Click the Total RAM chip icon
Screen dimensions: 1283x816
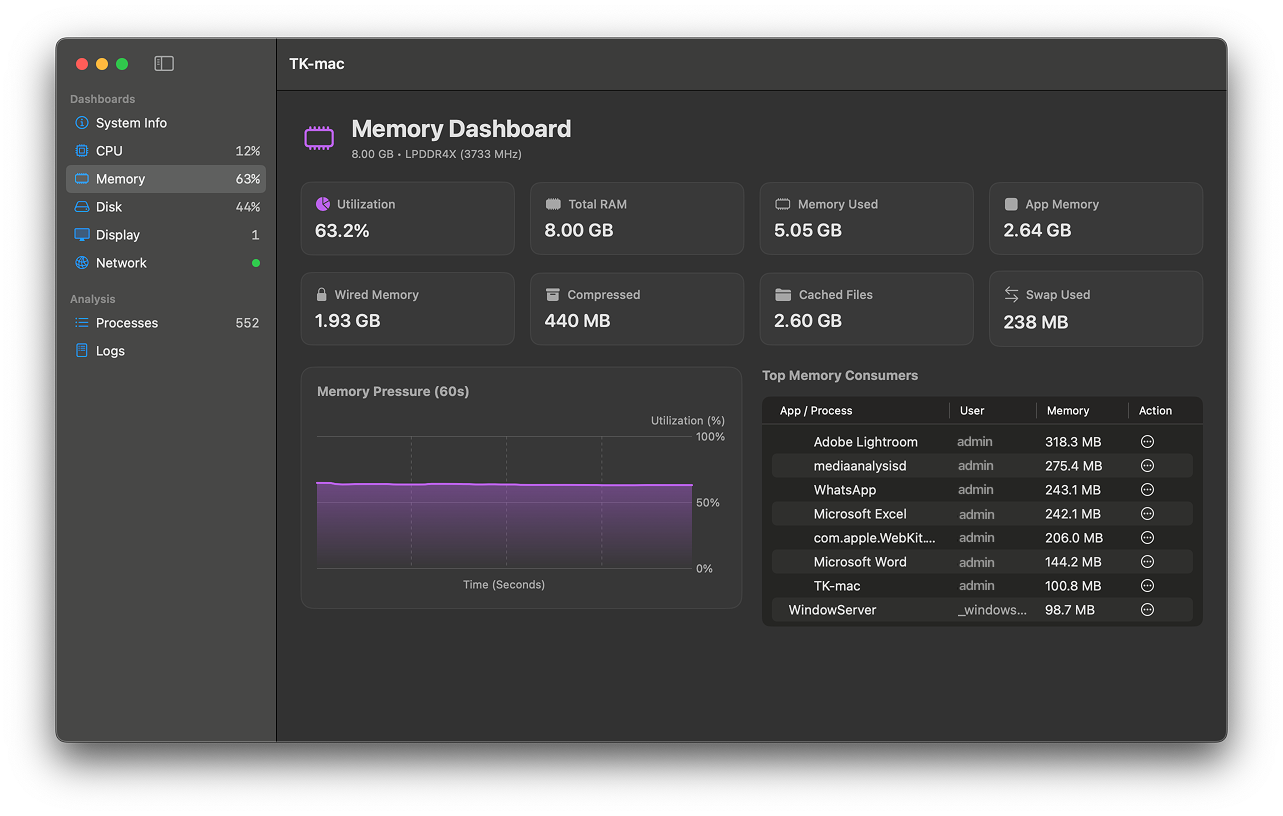click(554, 203)
